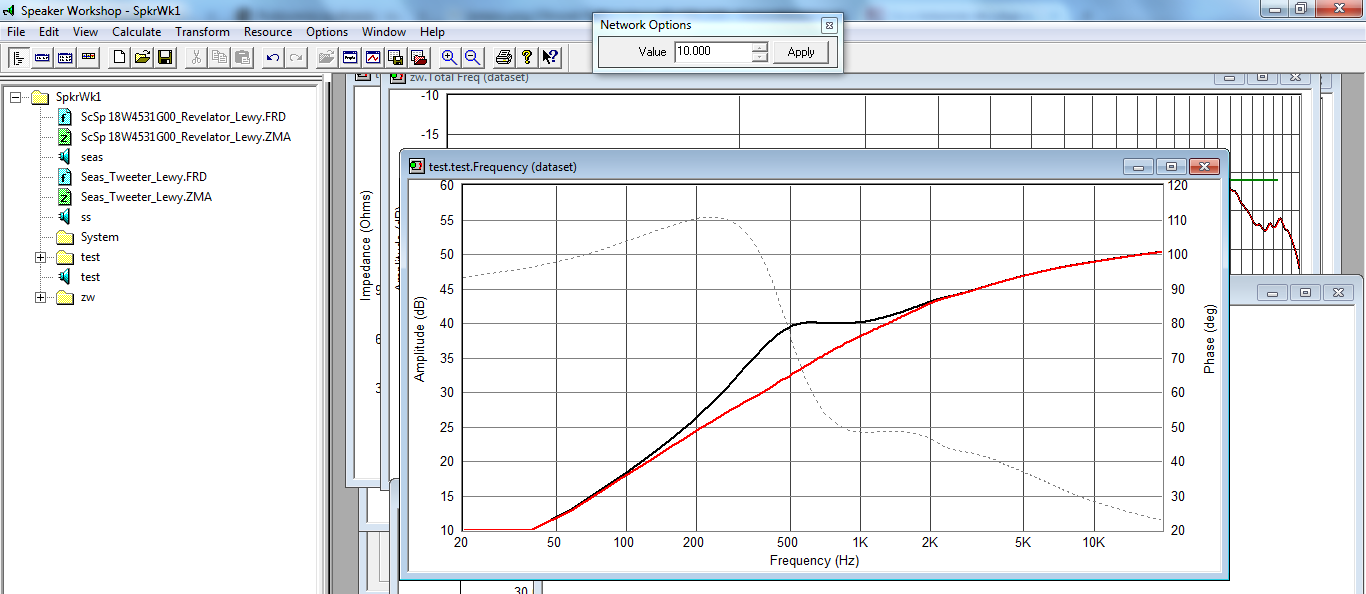This screenshot has height=594, width=1366.
Task: Close the Network Options panel
Action: point(829,25)
